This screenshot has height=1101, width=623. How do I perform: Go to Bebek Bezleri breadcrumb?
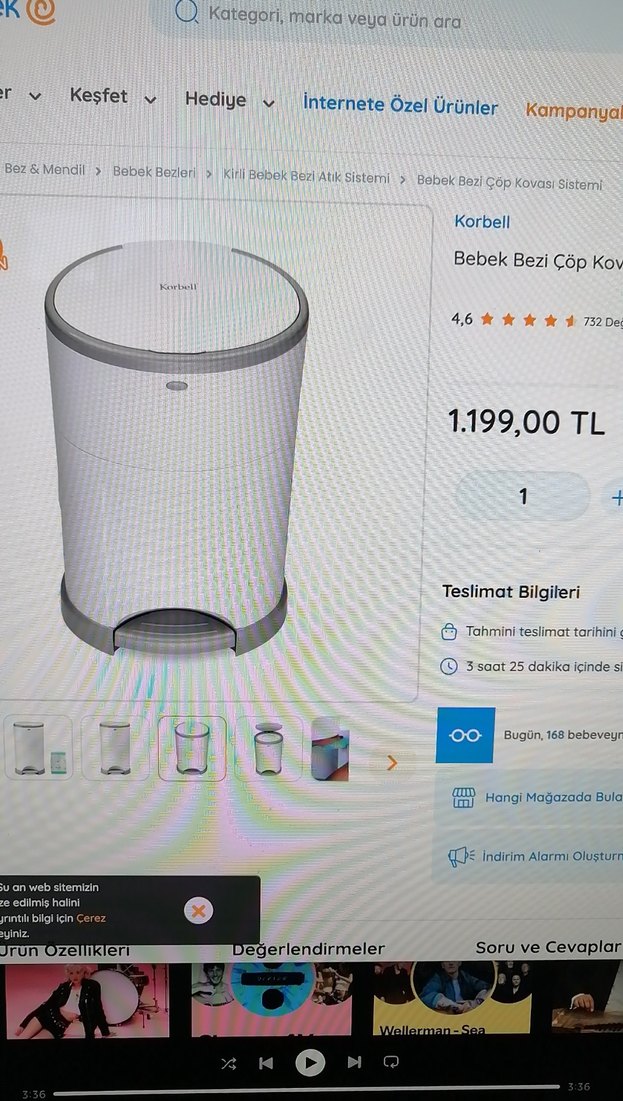155,172
